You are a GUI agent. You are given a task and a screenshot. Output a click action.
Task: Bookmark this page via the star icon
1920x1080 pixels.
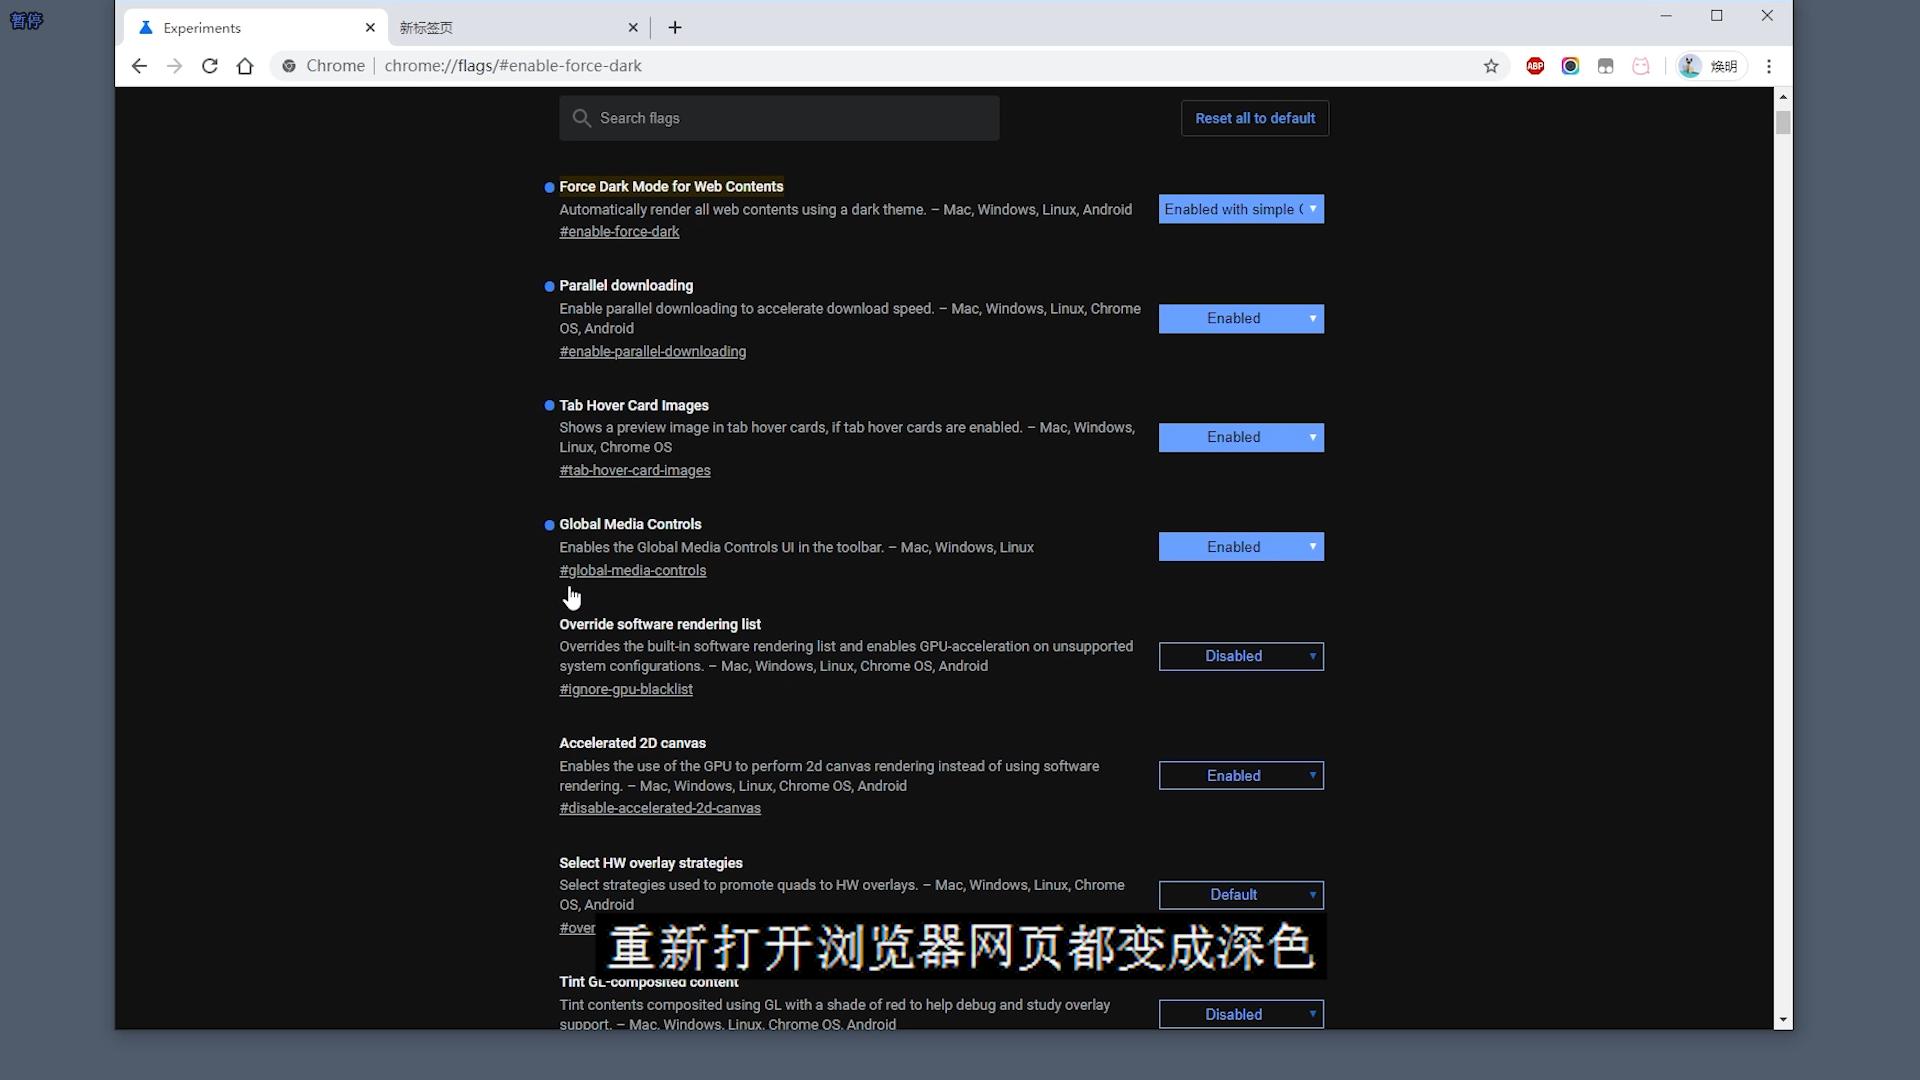1491,65
